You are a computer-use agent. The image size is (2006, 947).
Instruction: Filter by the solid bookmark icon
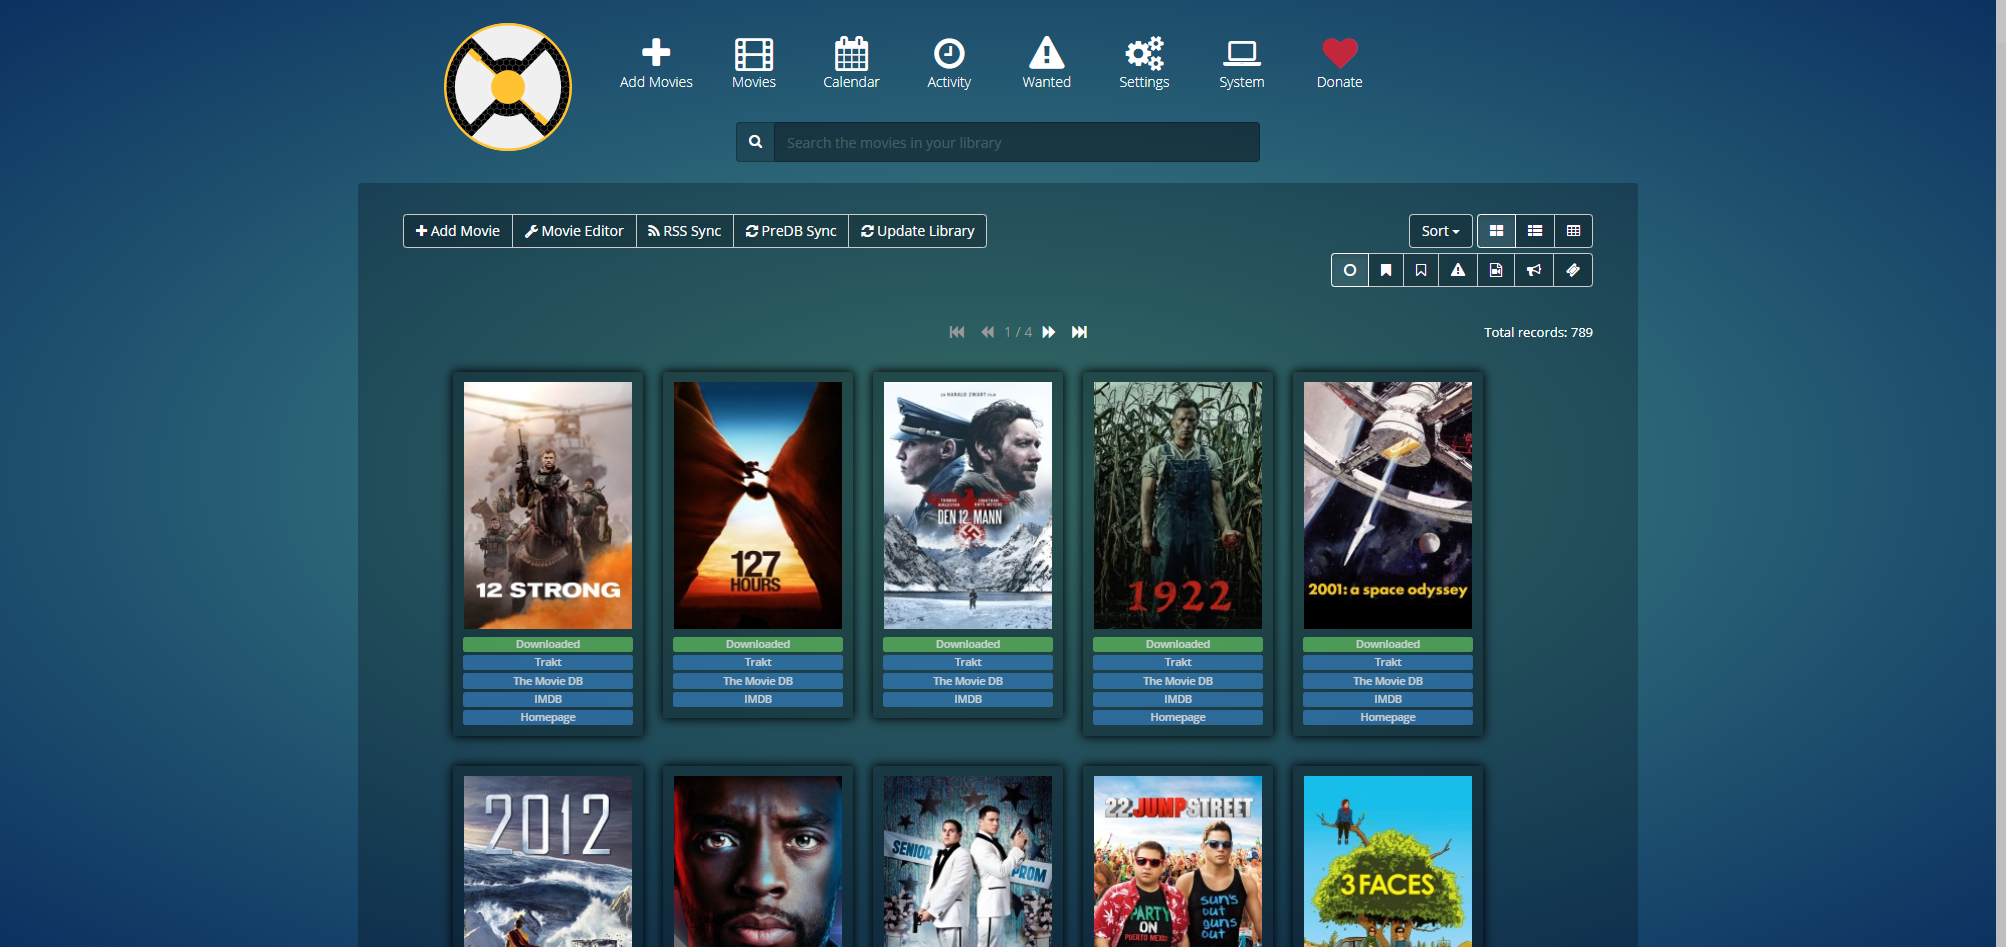click(x=1386, y=270)
